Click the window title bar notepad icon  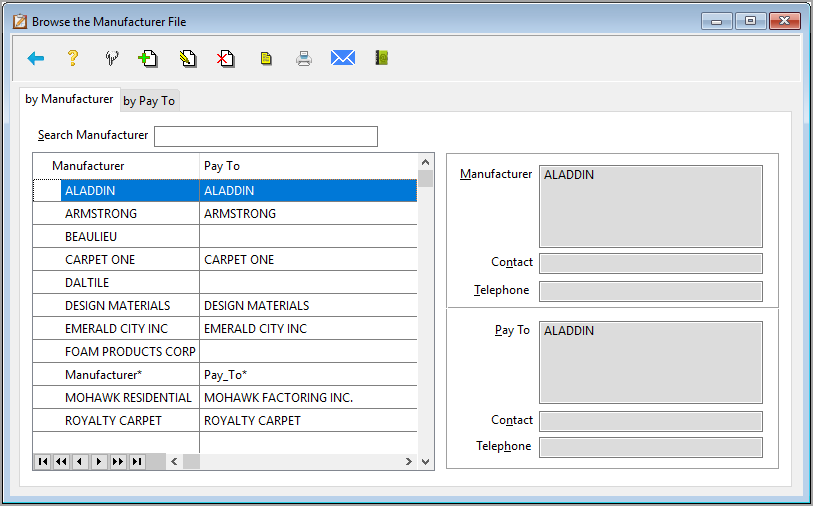20,21
